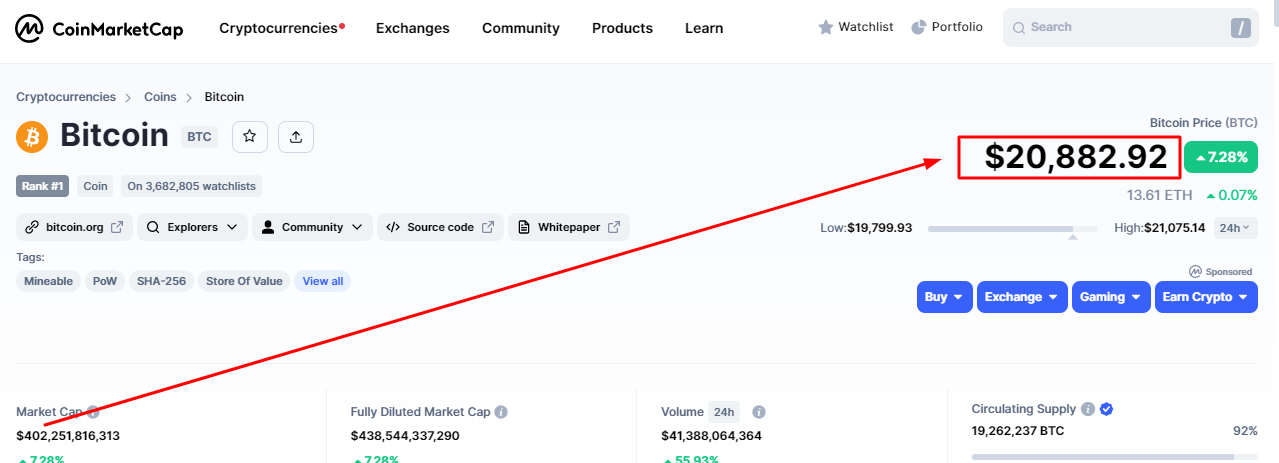
Task: Click Market Cap value $402,251,816,313
Action: (x=68, y=435)
